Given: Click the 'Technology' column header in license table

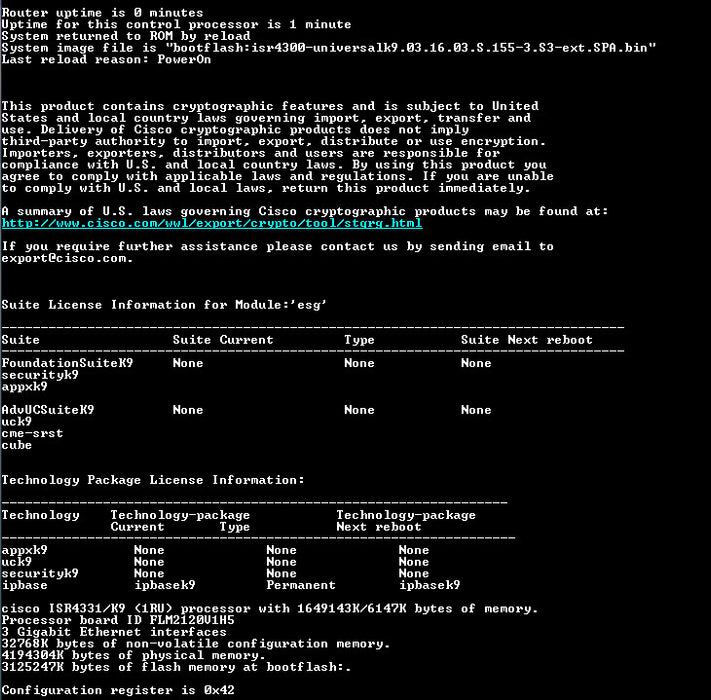Looking at the screenshot, I should [x=40, y=515].
